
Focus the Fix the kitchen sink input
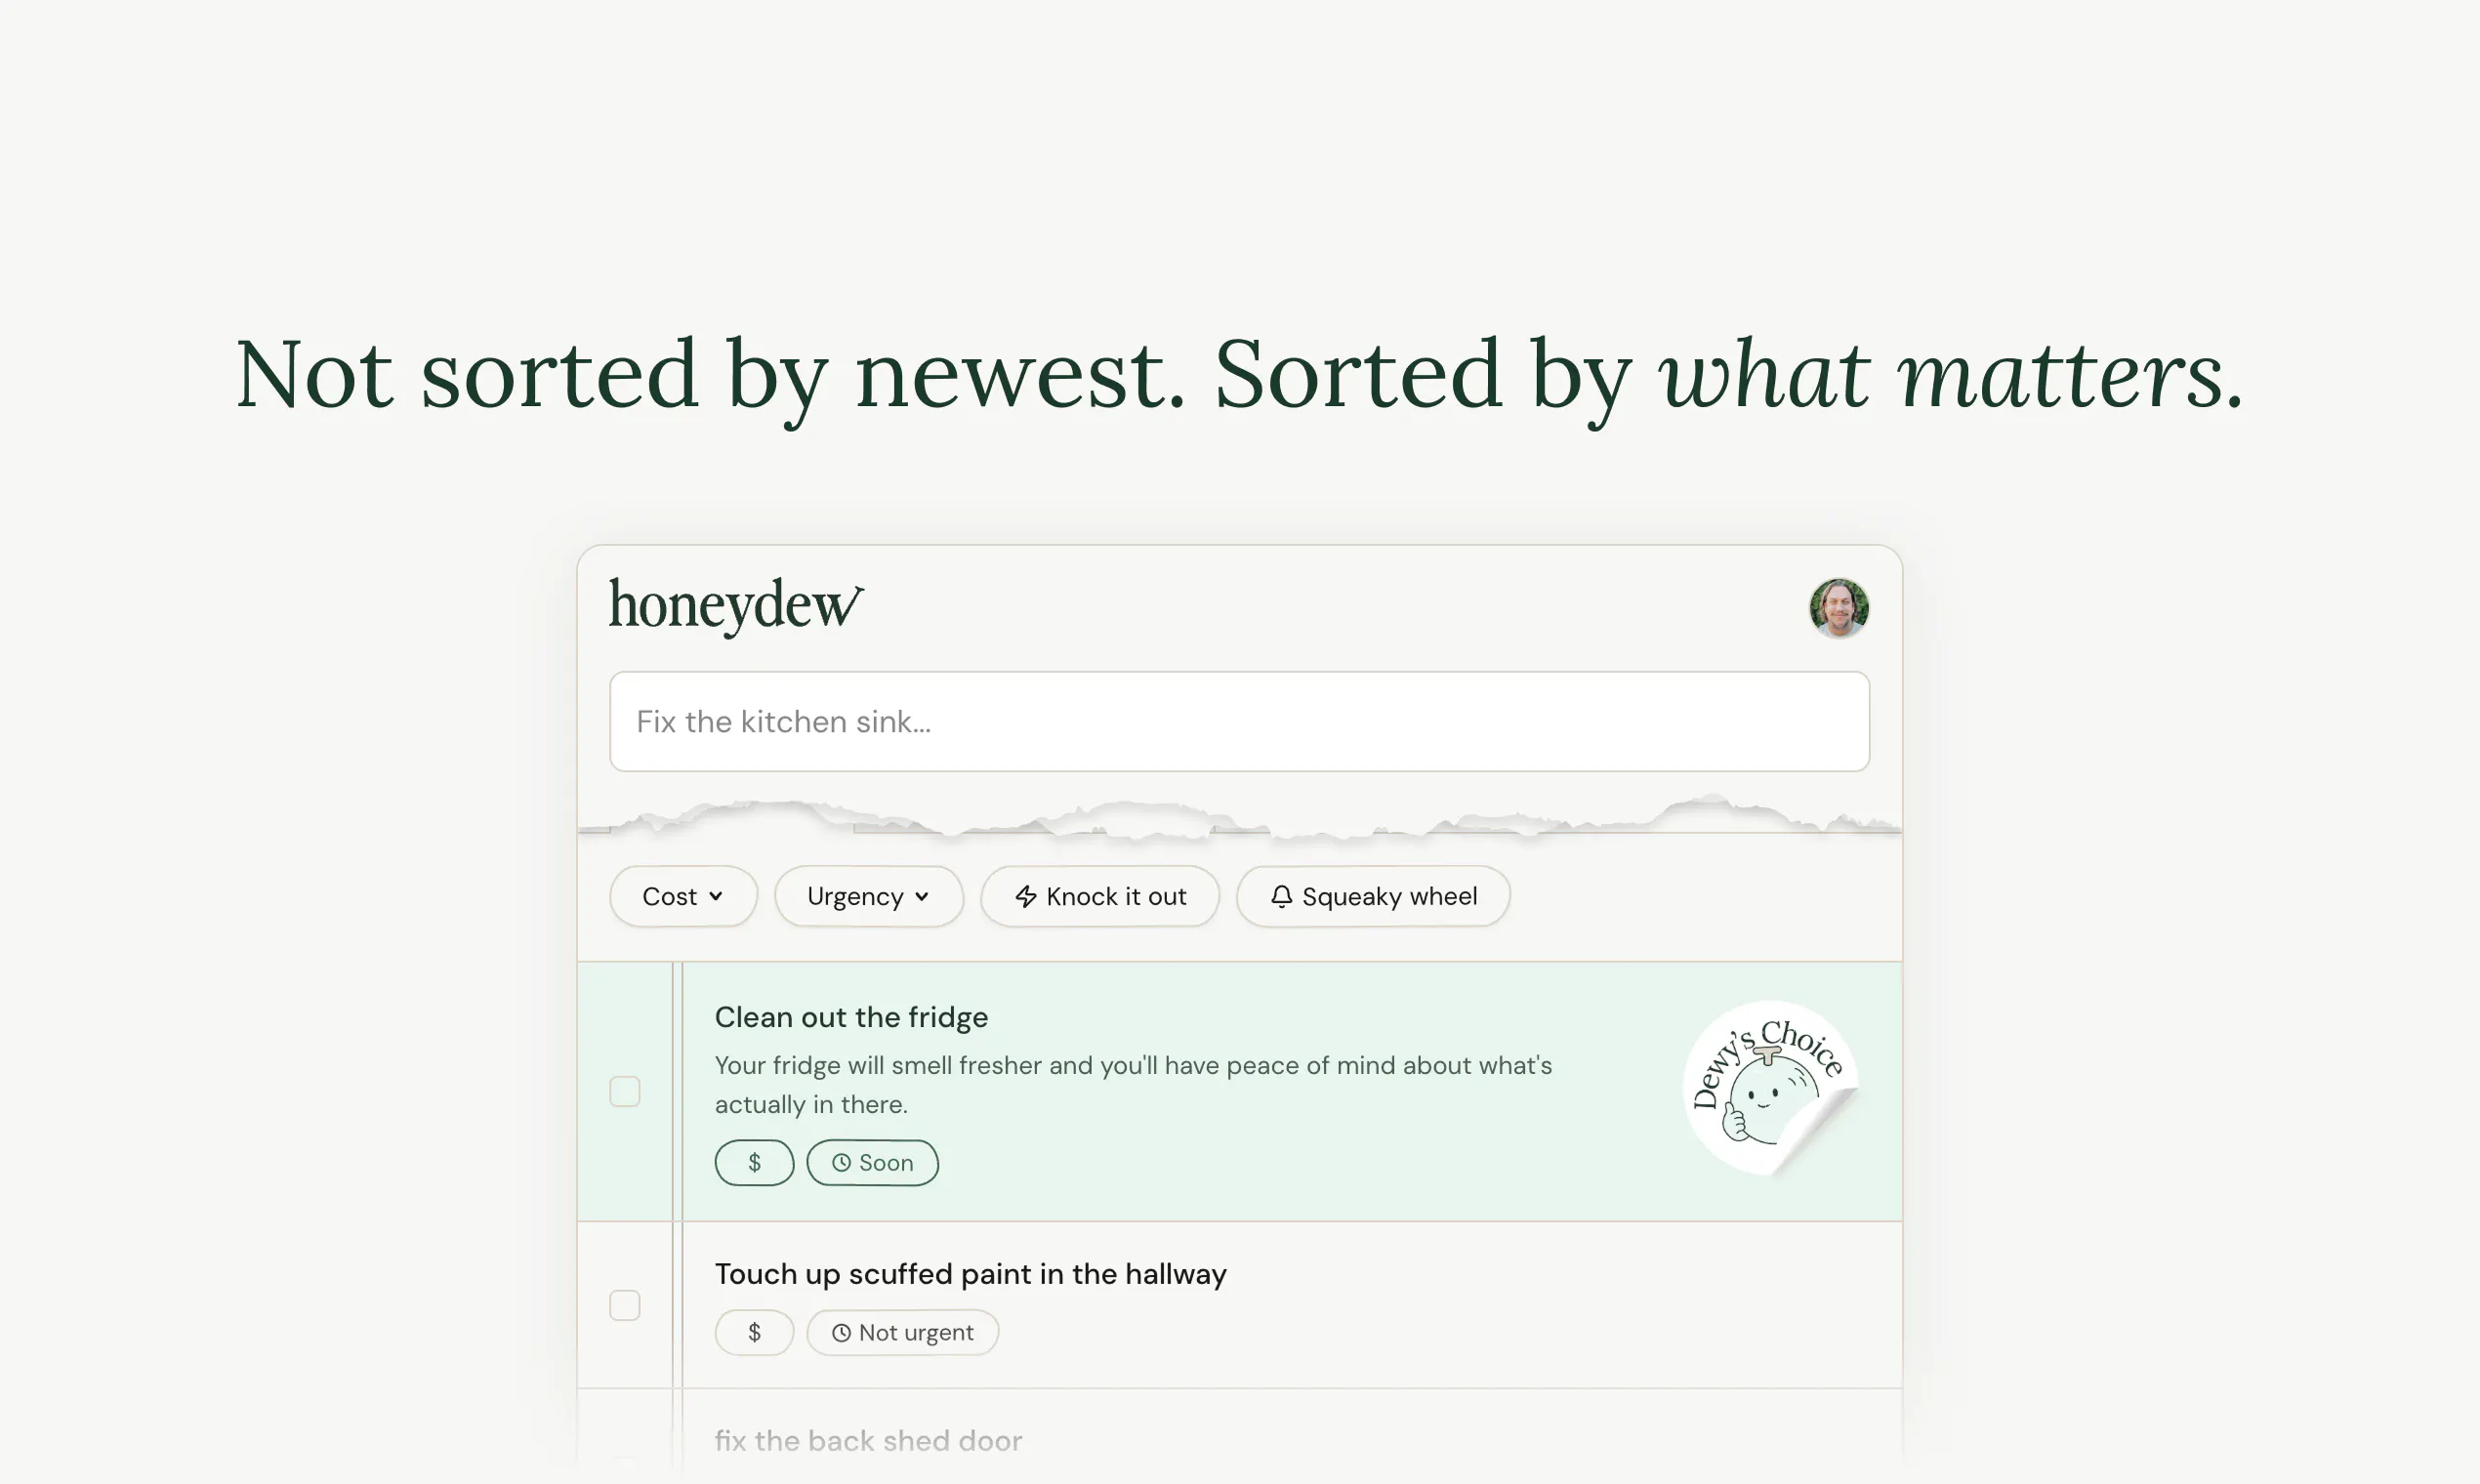[1239, 721]
